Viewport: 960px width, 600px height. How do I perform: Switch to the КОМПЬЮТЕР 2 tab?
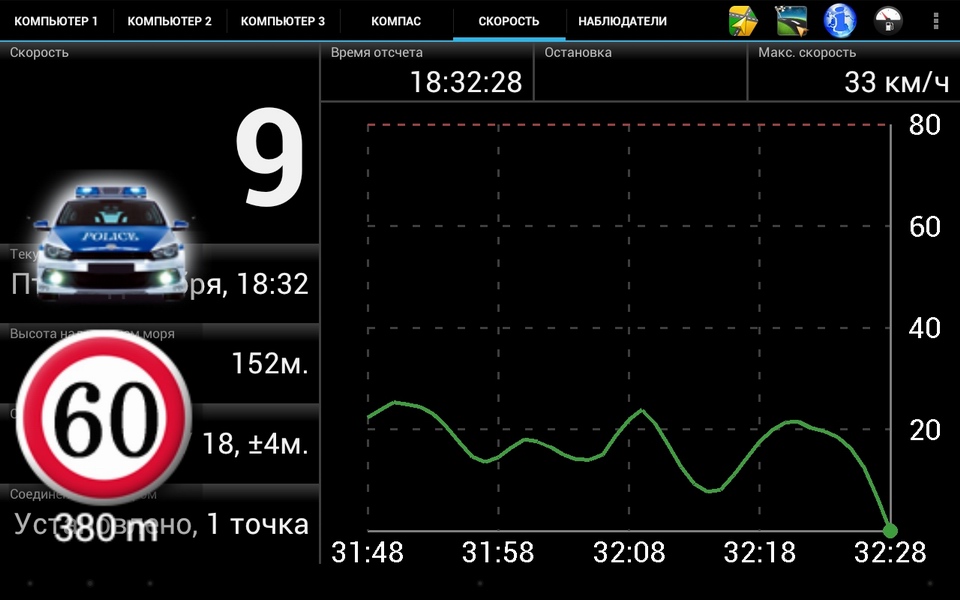pos(170,21)
